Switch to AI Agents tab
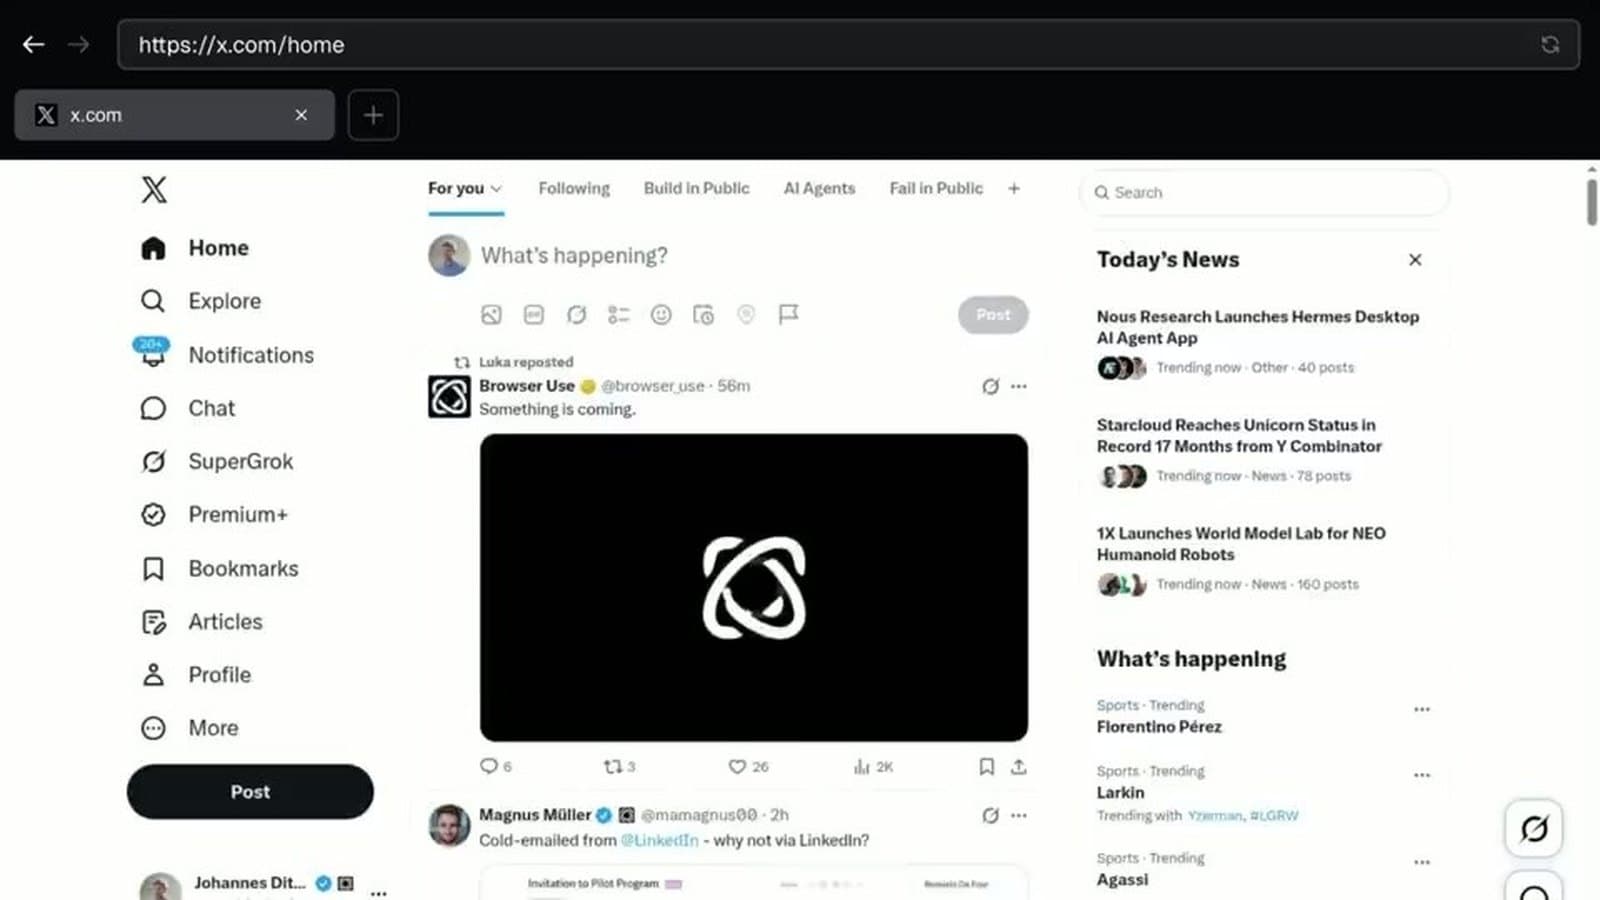The image size is (1600, 900). coord(819,188)
